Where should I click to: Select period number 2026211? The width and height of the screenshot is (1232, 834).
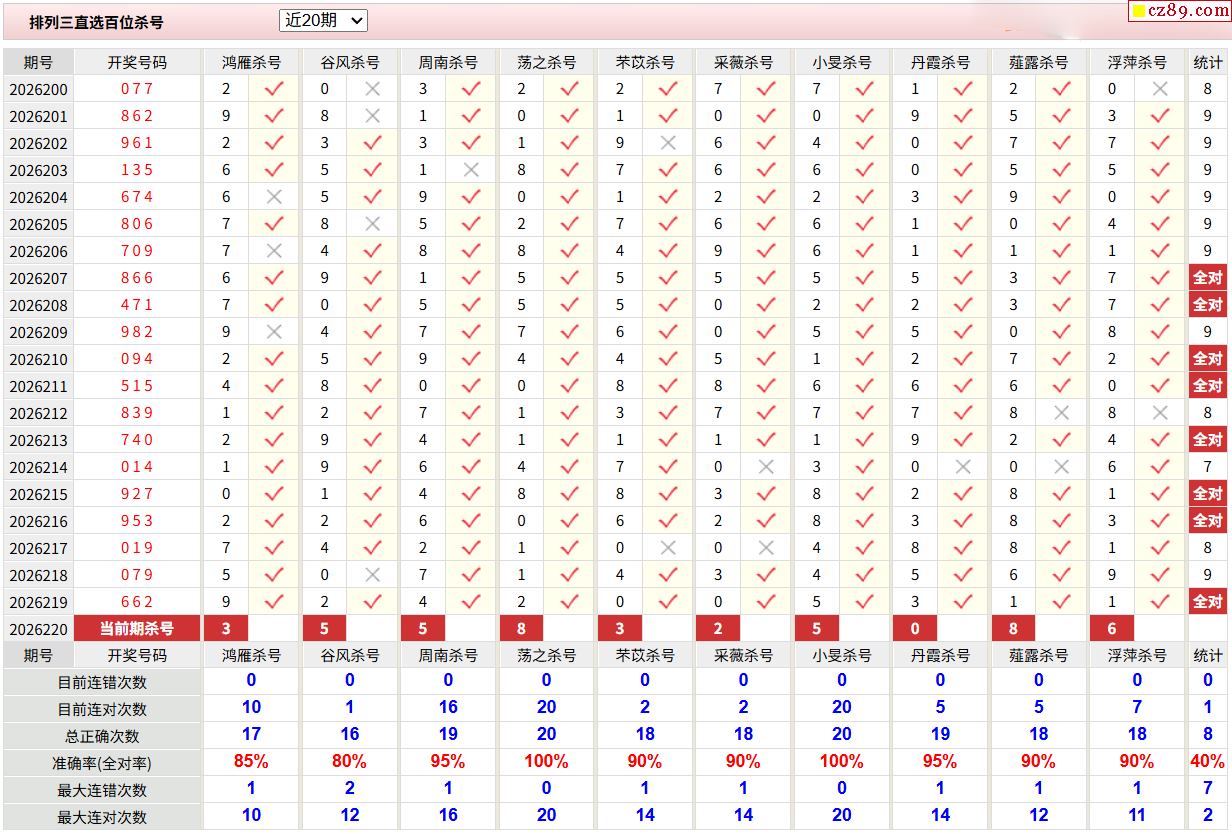click(x=38, y=386)
